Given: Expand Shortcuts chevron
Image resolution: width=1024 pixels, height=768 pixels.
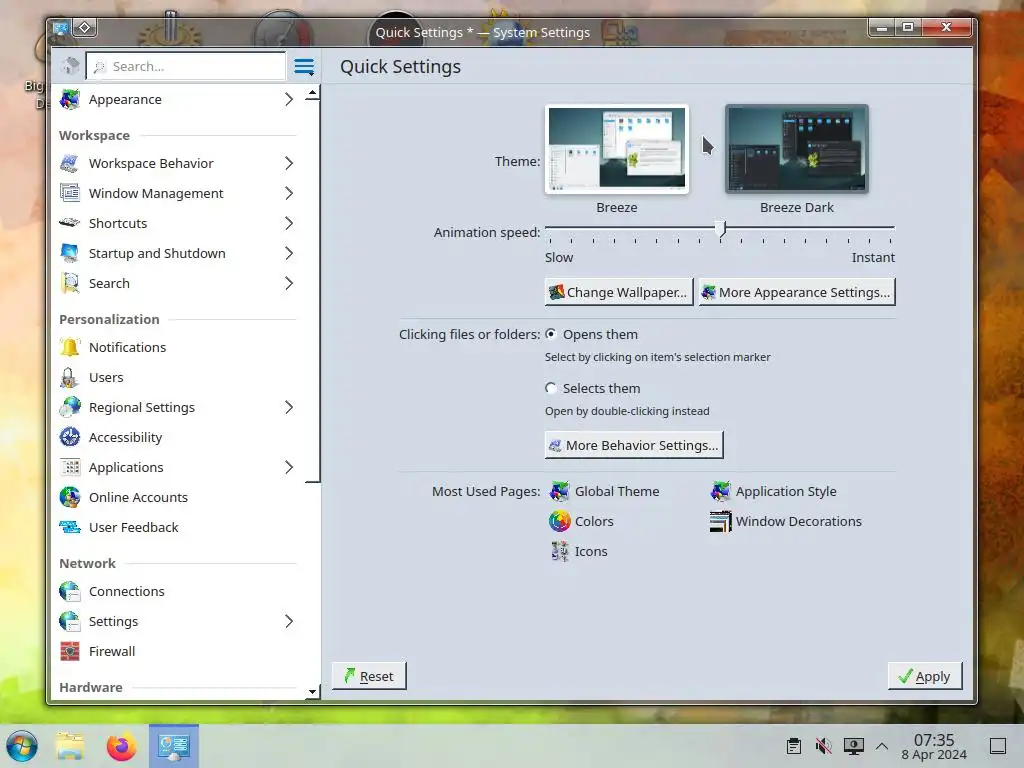Looking at the screenshot, I should 289,223.
